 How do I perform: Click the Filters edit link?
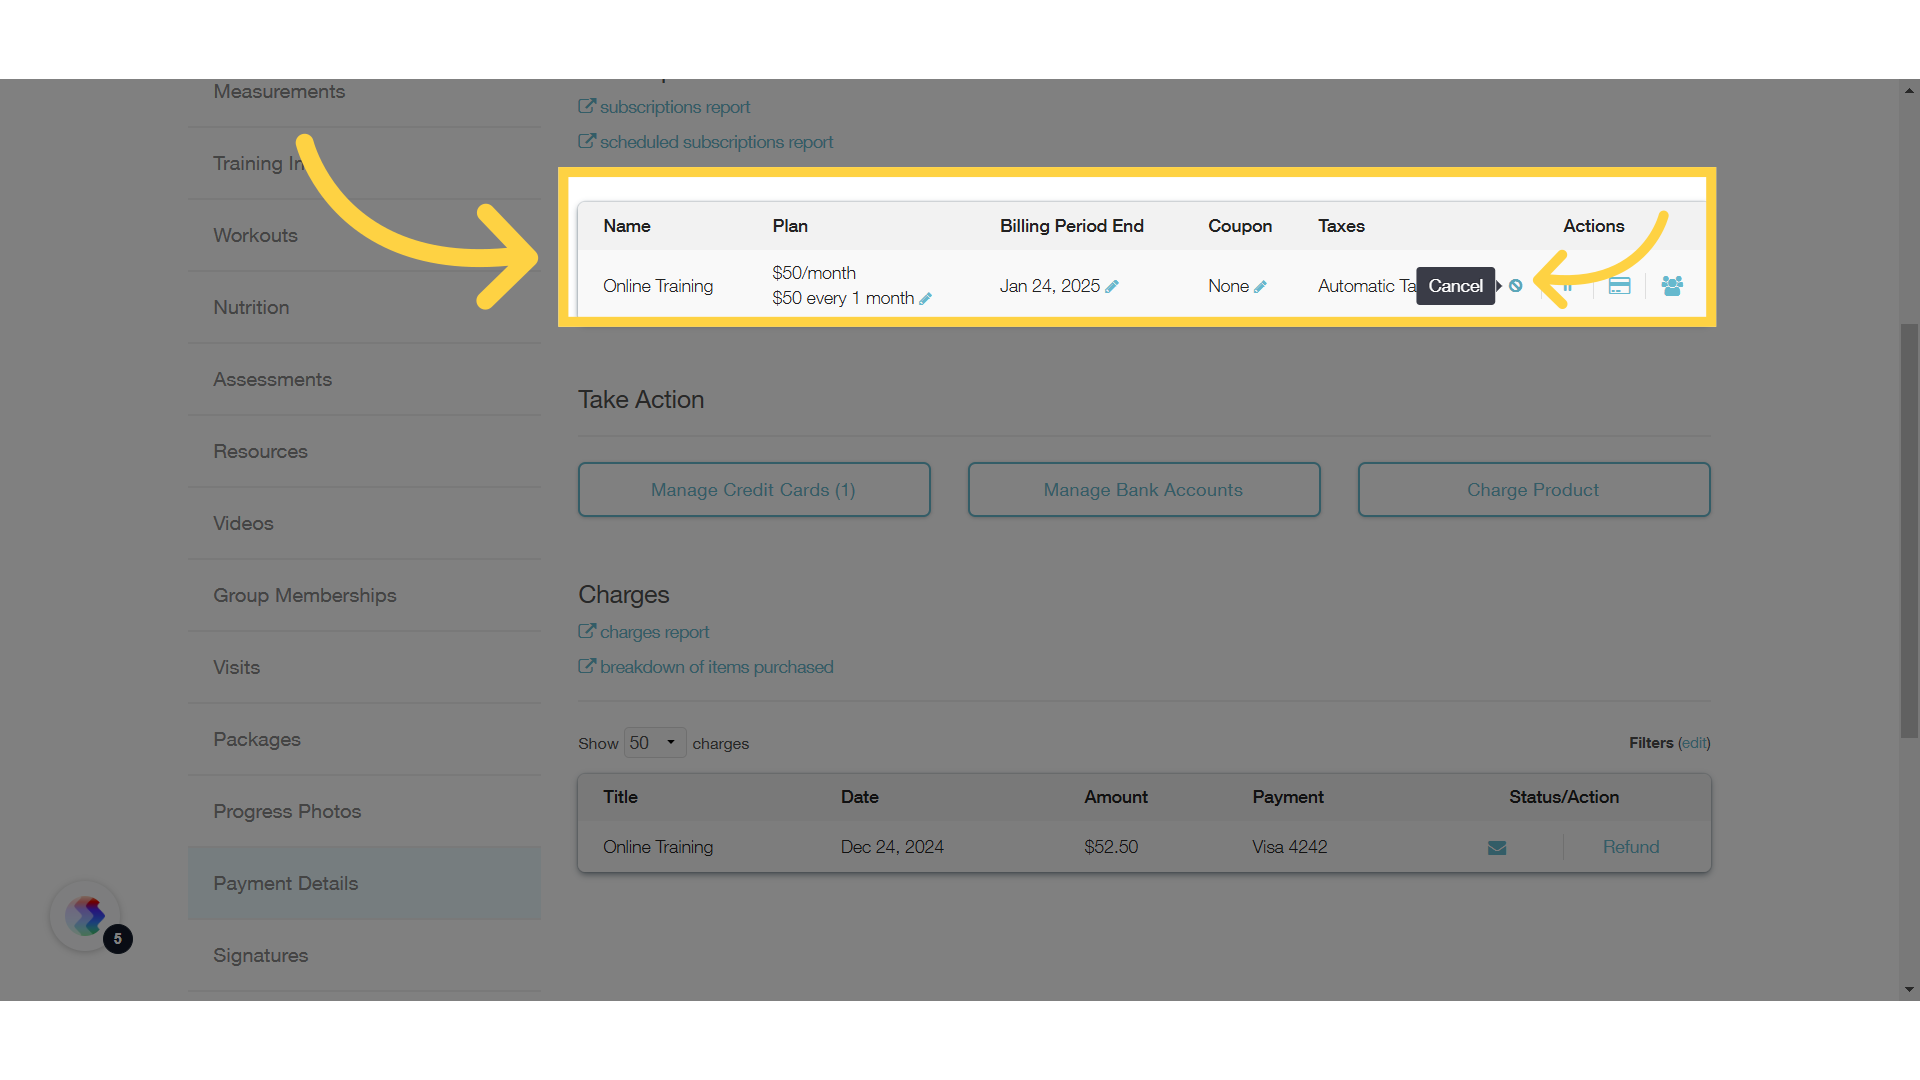(x=1694, y=743)
